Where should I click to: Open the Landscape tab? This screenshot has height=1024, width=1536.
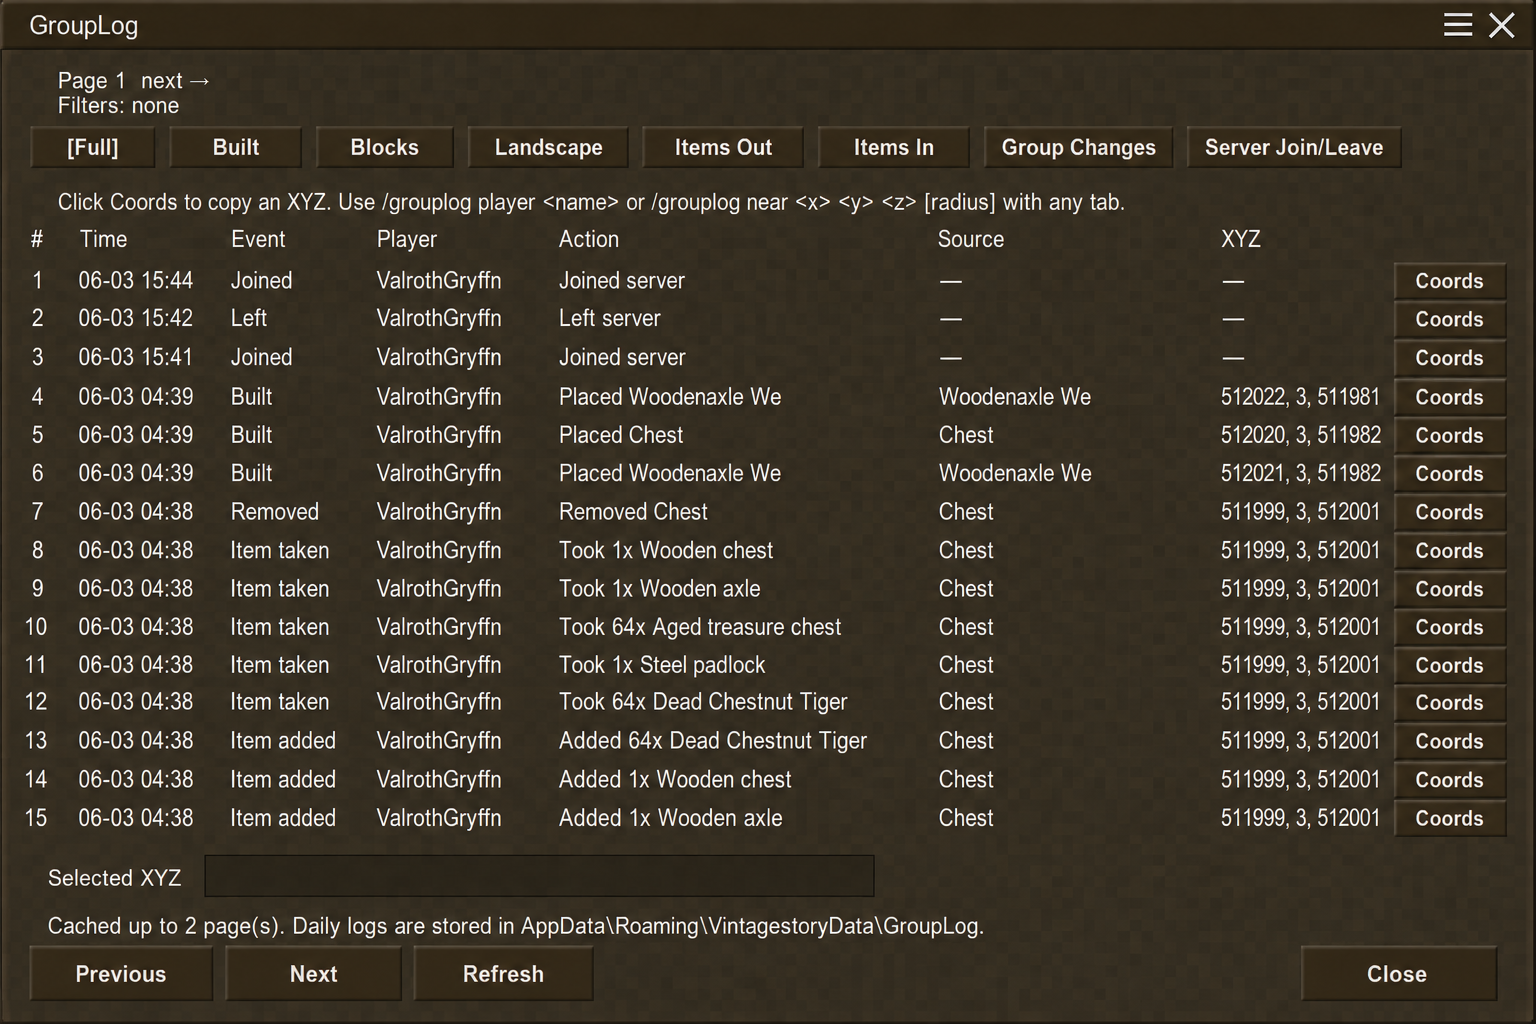pyautogui.click(x=548, y=148)
